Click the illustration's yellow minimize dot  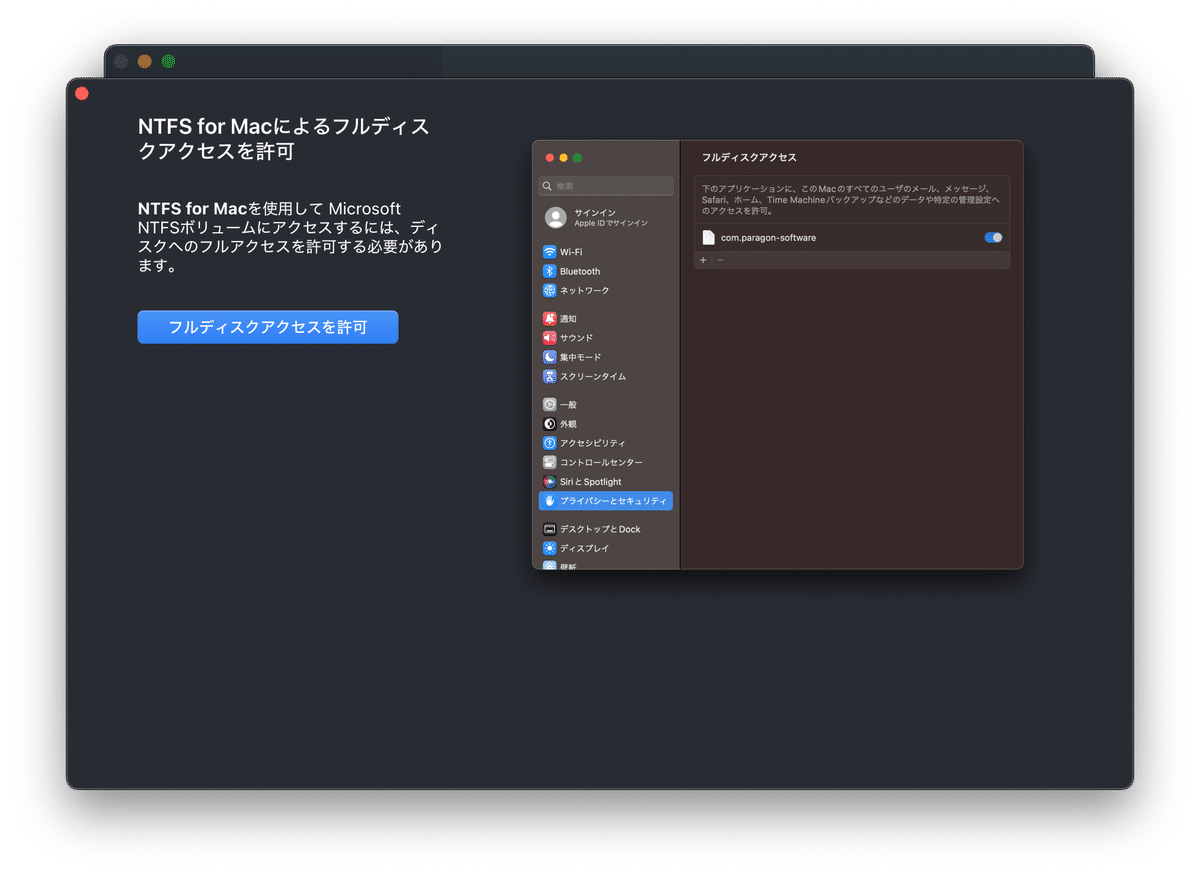563,158
